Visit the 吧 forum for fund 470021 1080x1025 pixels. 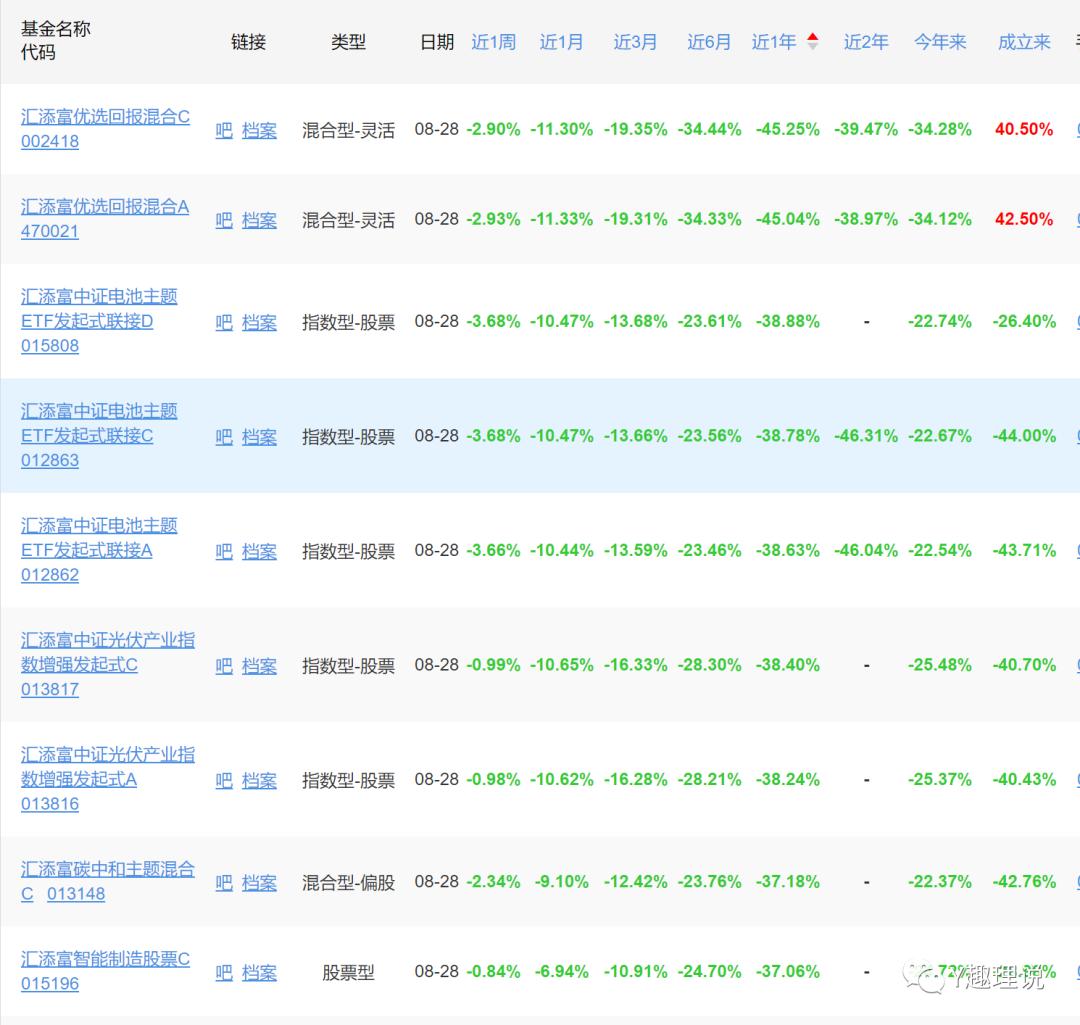224,220
